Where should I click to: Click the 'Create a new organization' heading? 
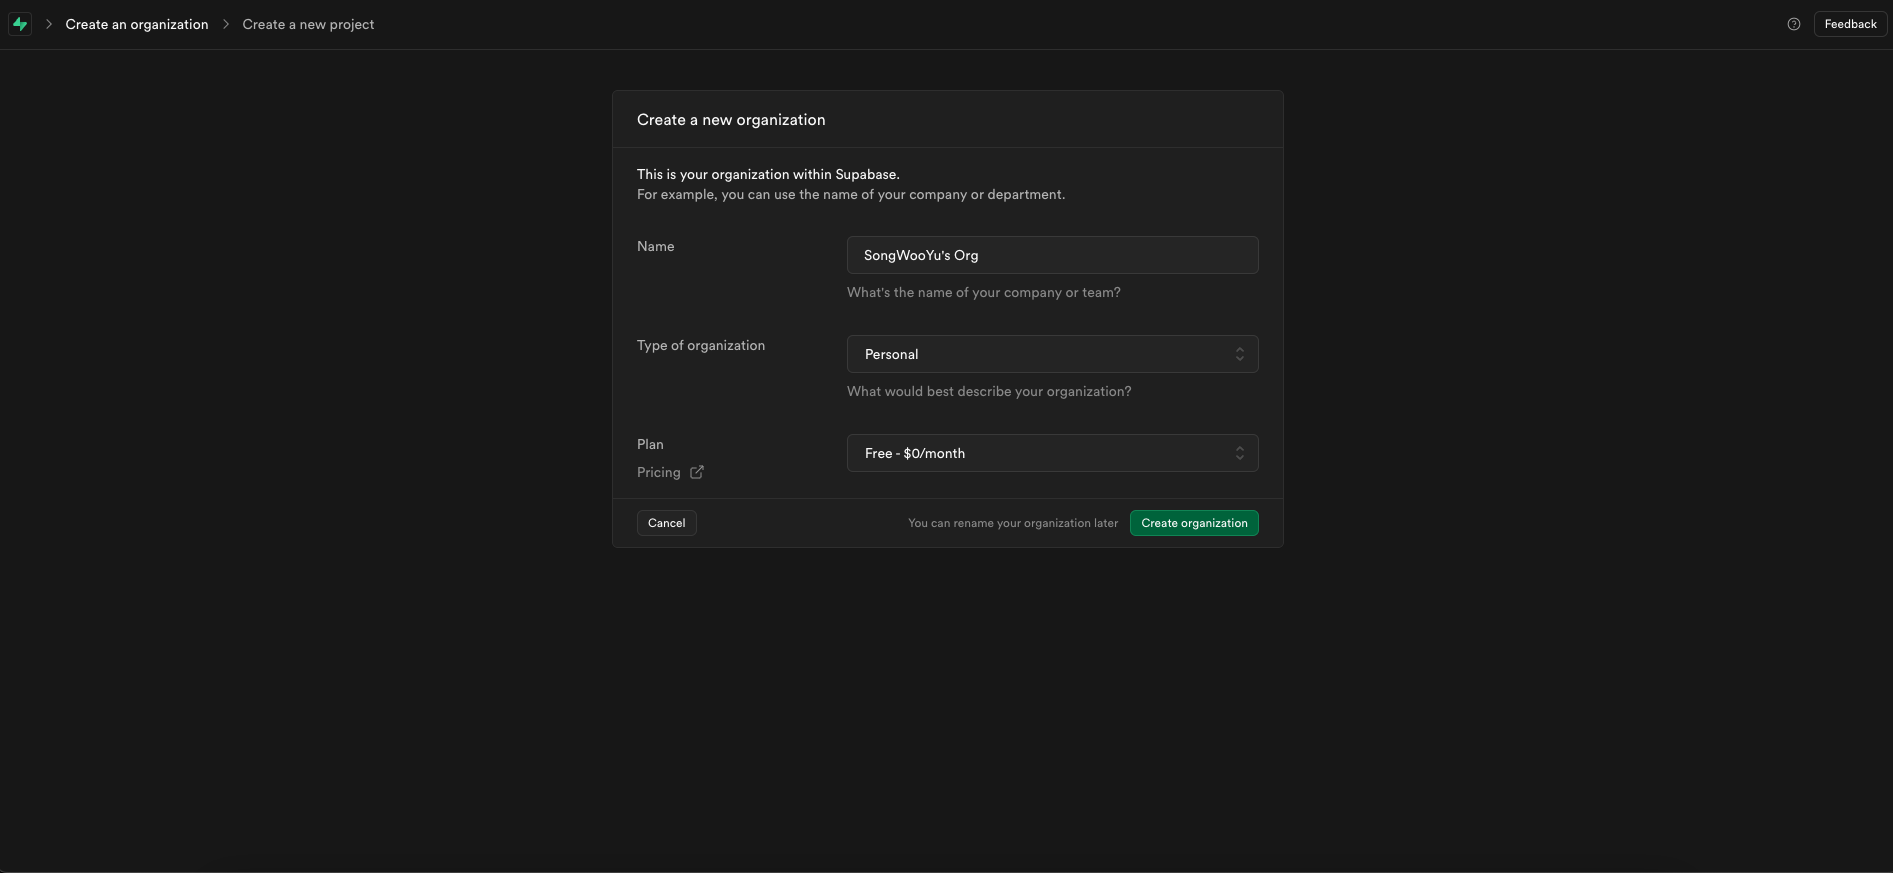coord(731,119)
